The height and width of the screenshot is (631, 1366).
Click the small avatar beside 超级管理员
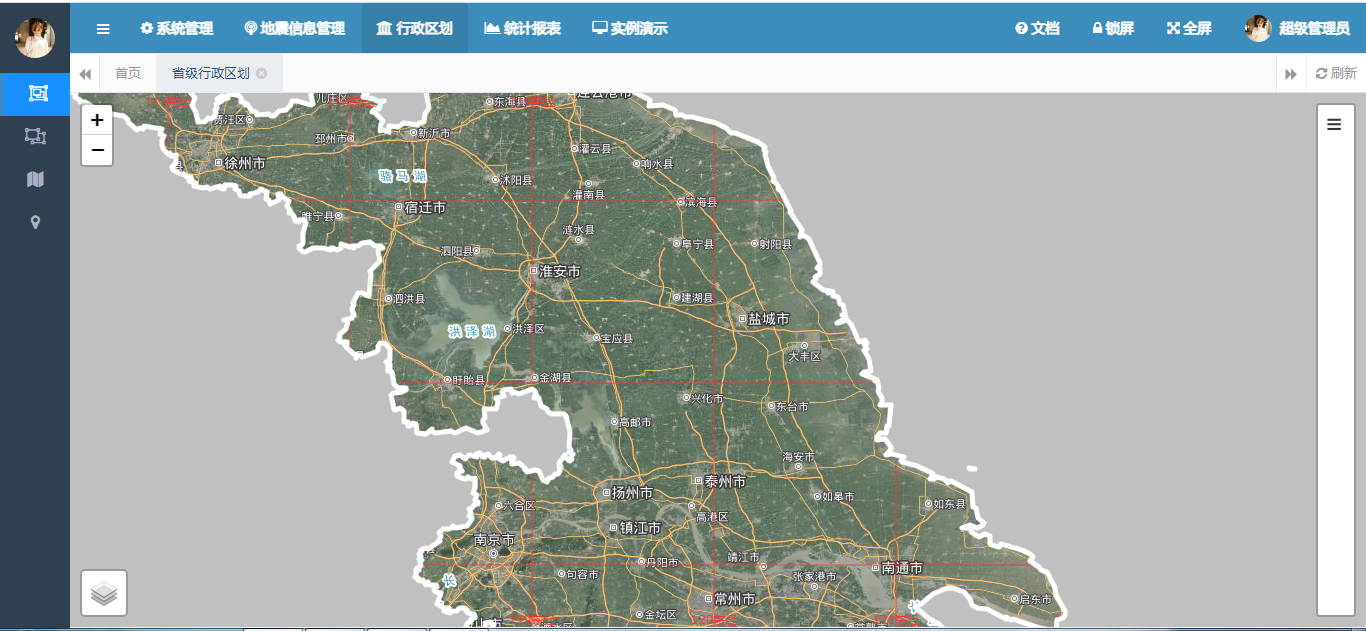click(1258, 28)
